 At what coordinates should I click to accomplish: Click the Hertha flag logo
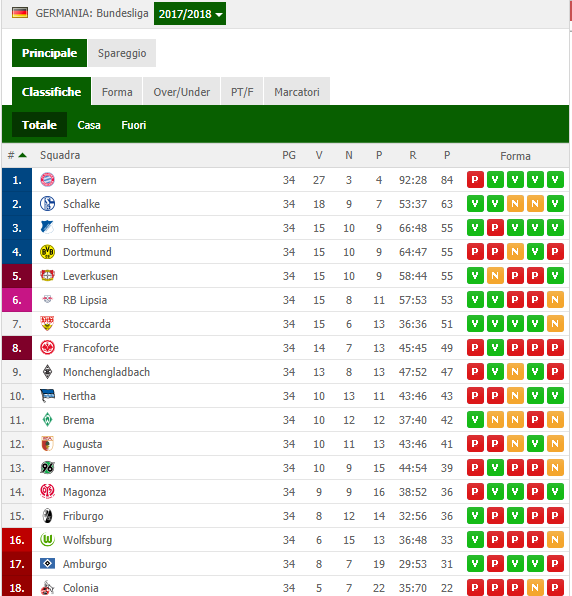point(48,396)
